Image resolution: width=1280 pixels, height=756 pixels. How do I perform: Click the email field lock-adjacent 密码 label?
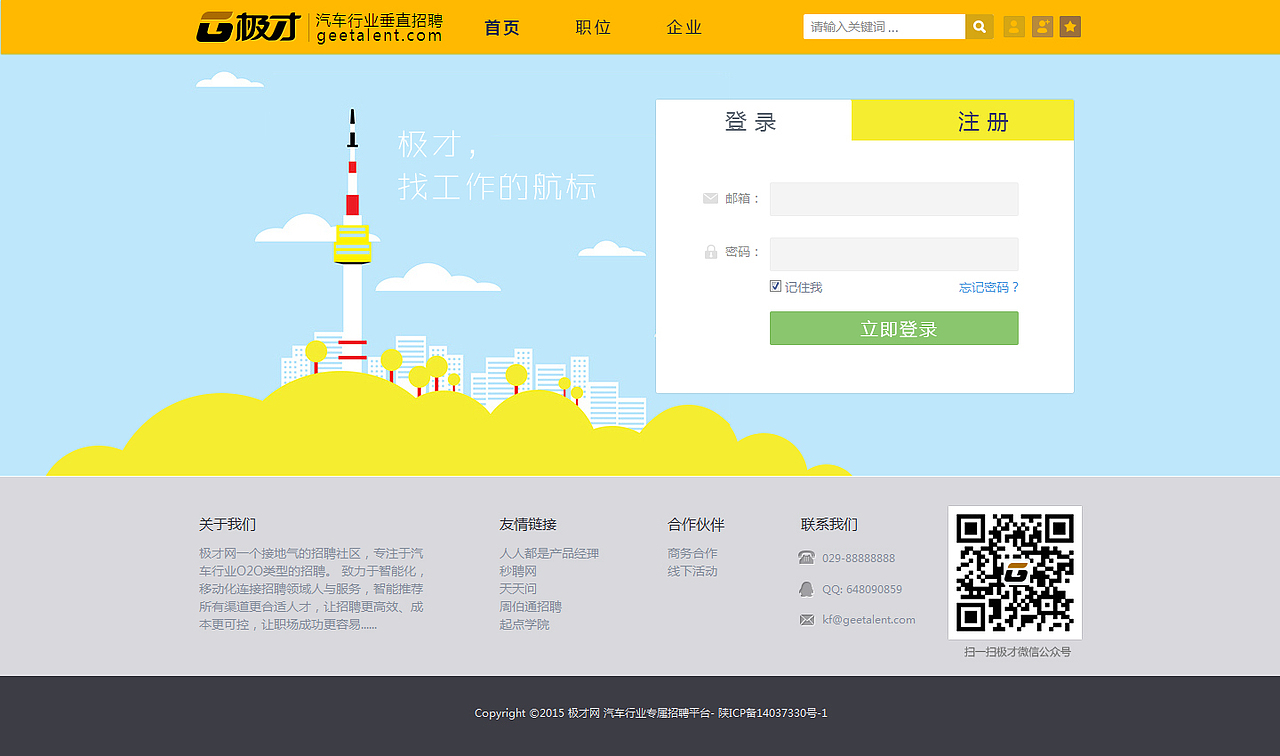[x=739, y=251]
